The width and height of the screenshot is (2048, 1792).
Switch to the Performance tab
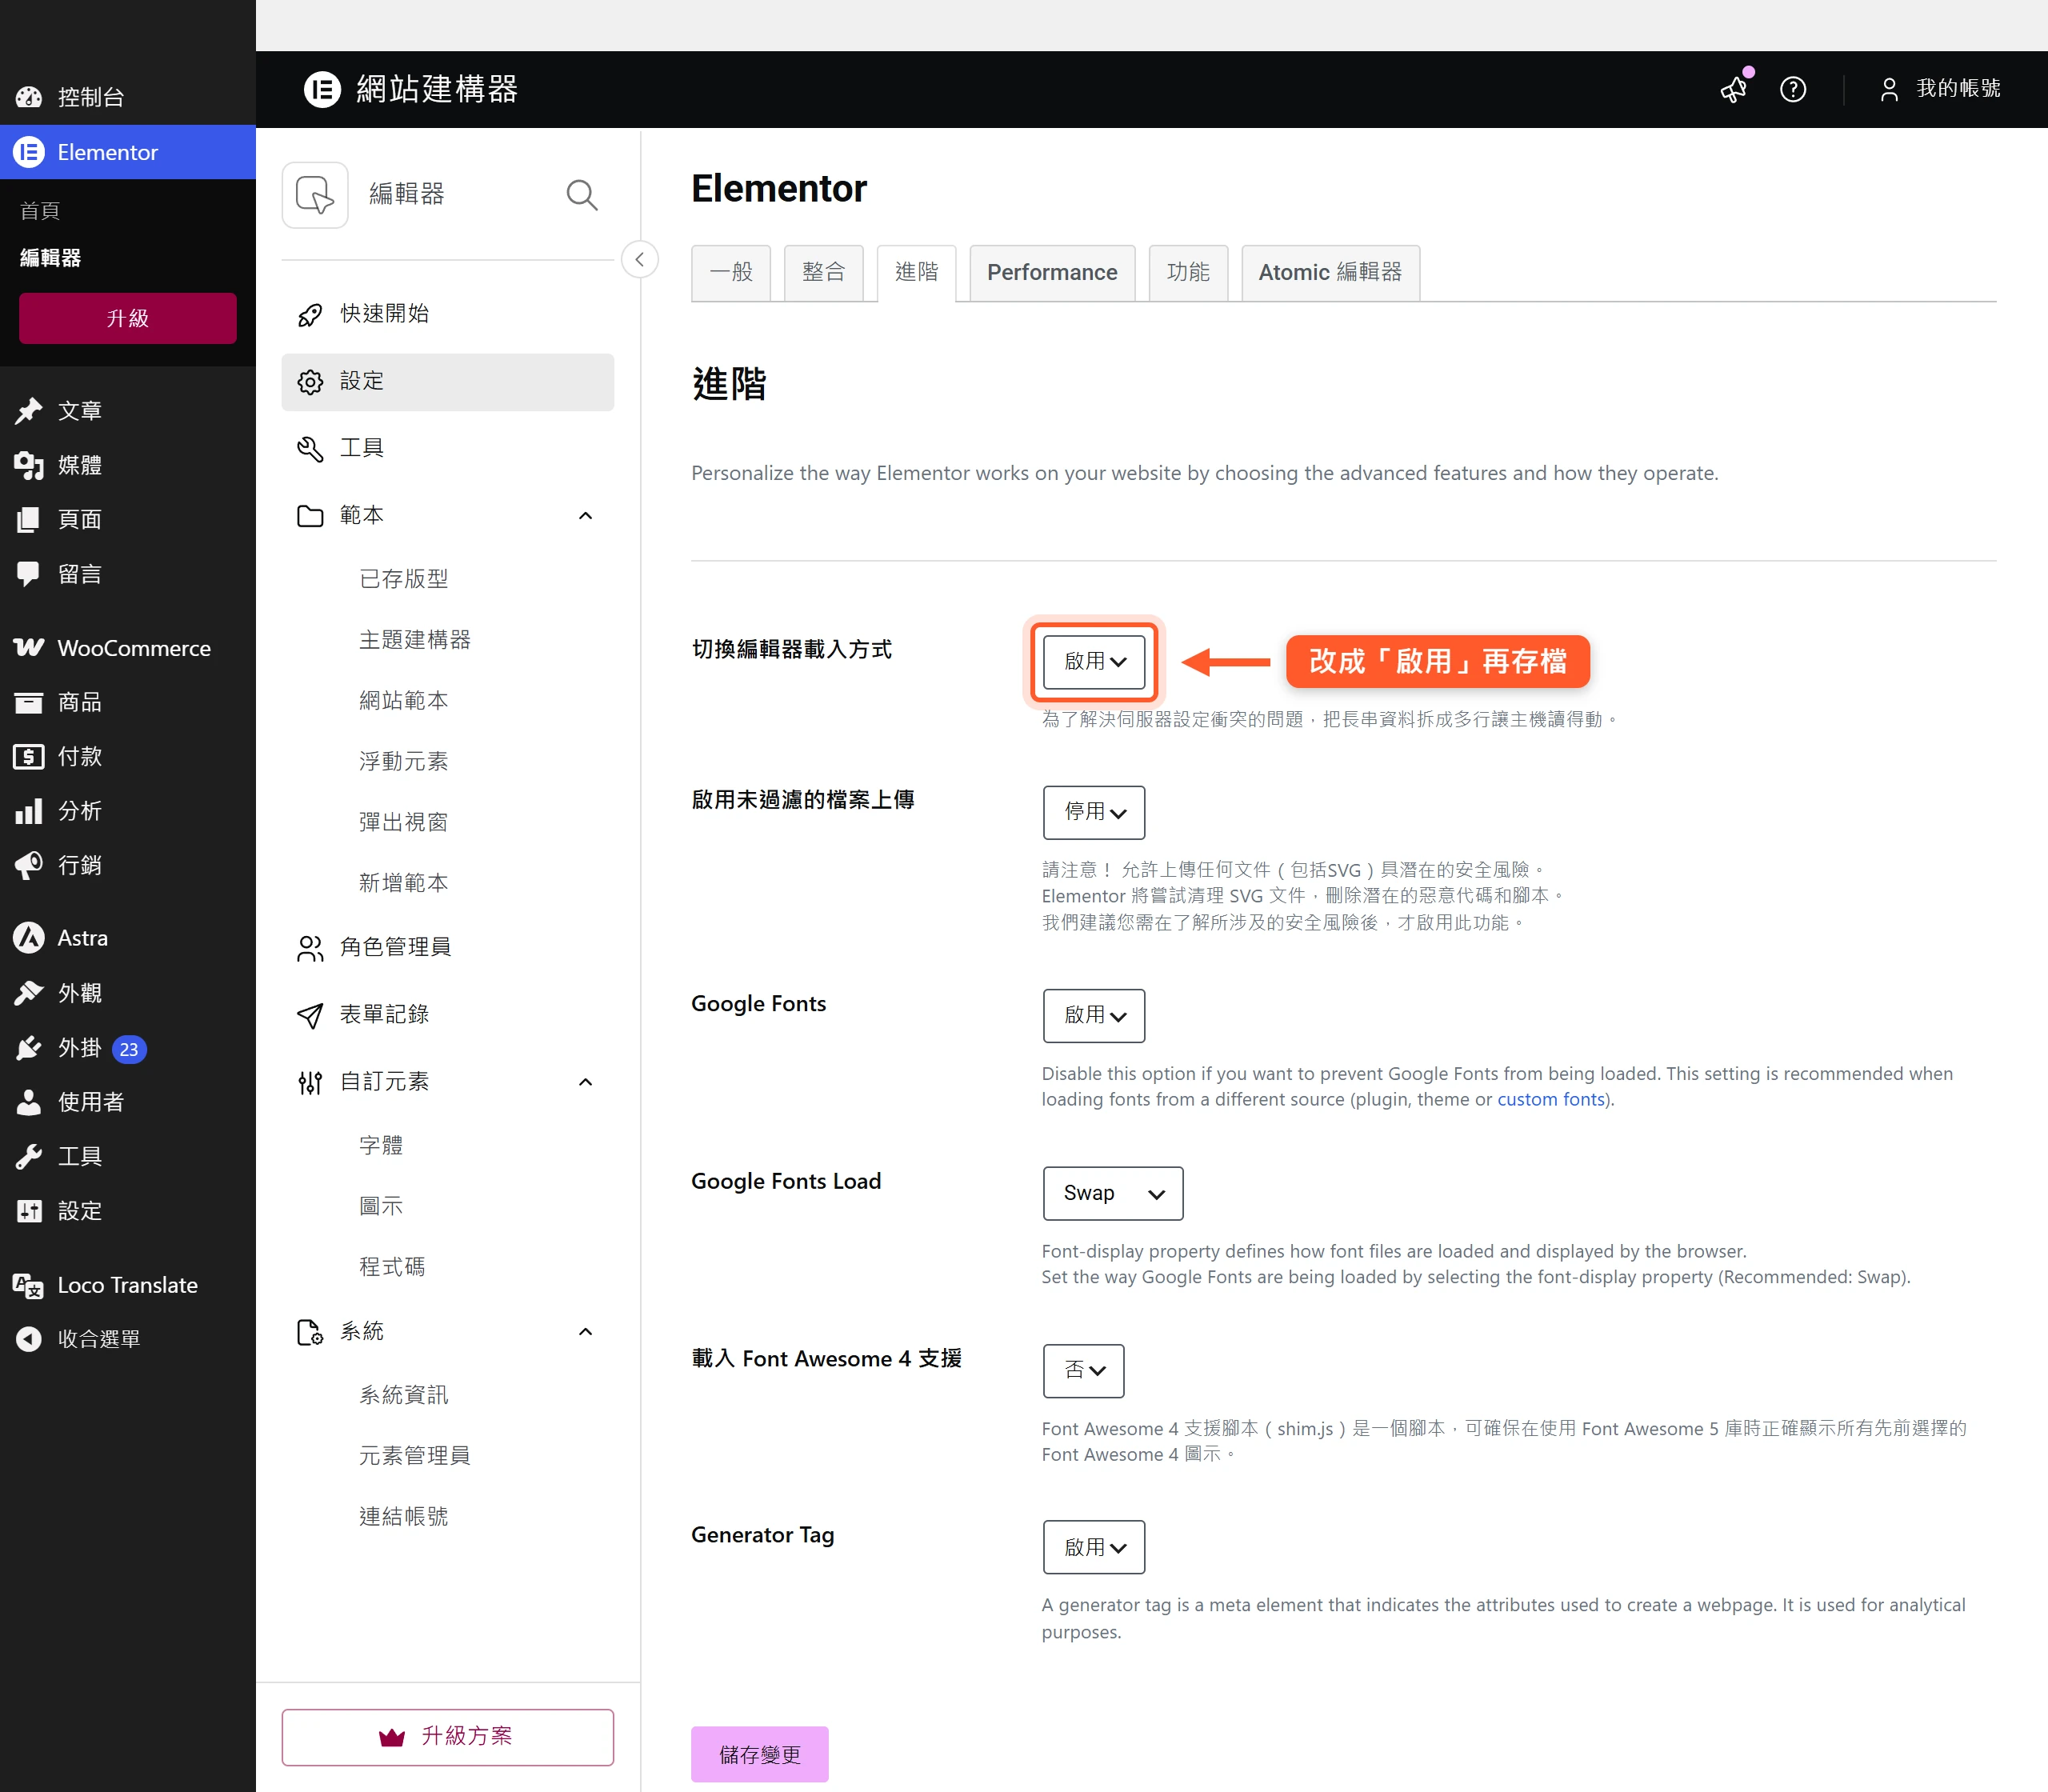pos(1052,272)
